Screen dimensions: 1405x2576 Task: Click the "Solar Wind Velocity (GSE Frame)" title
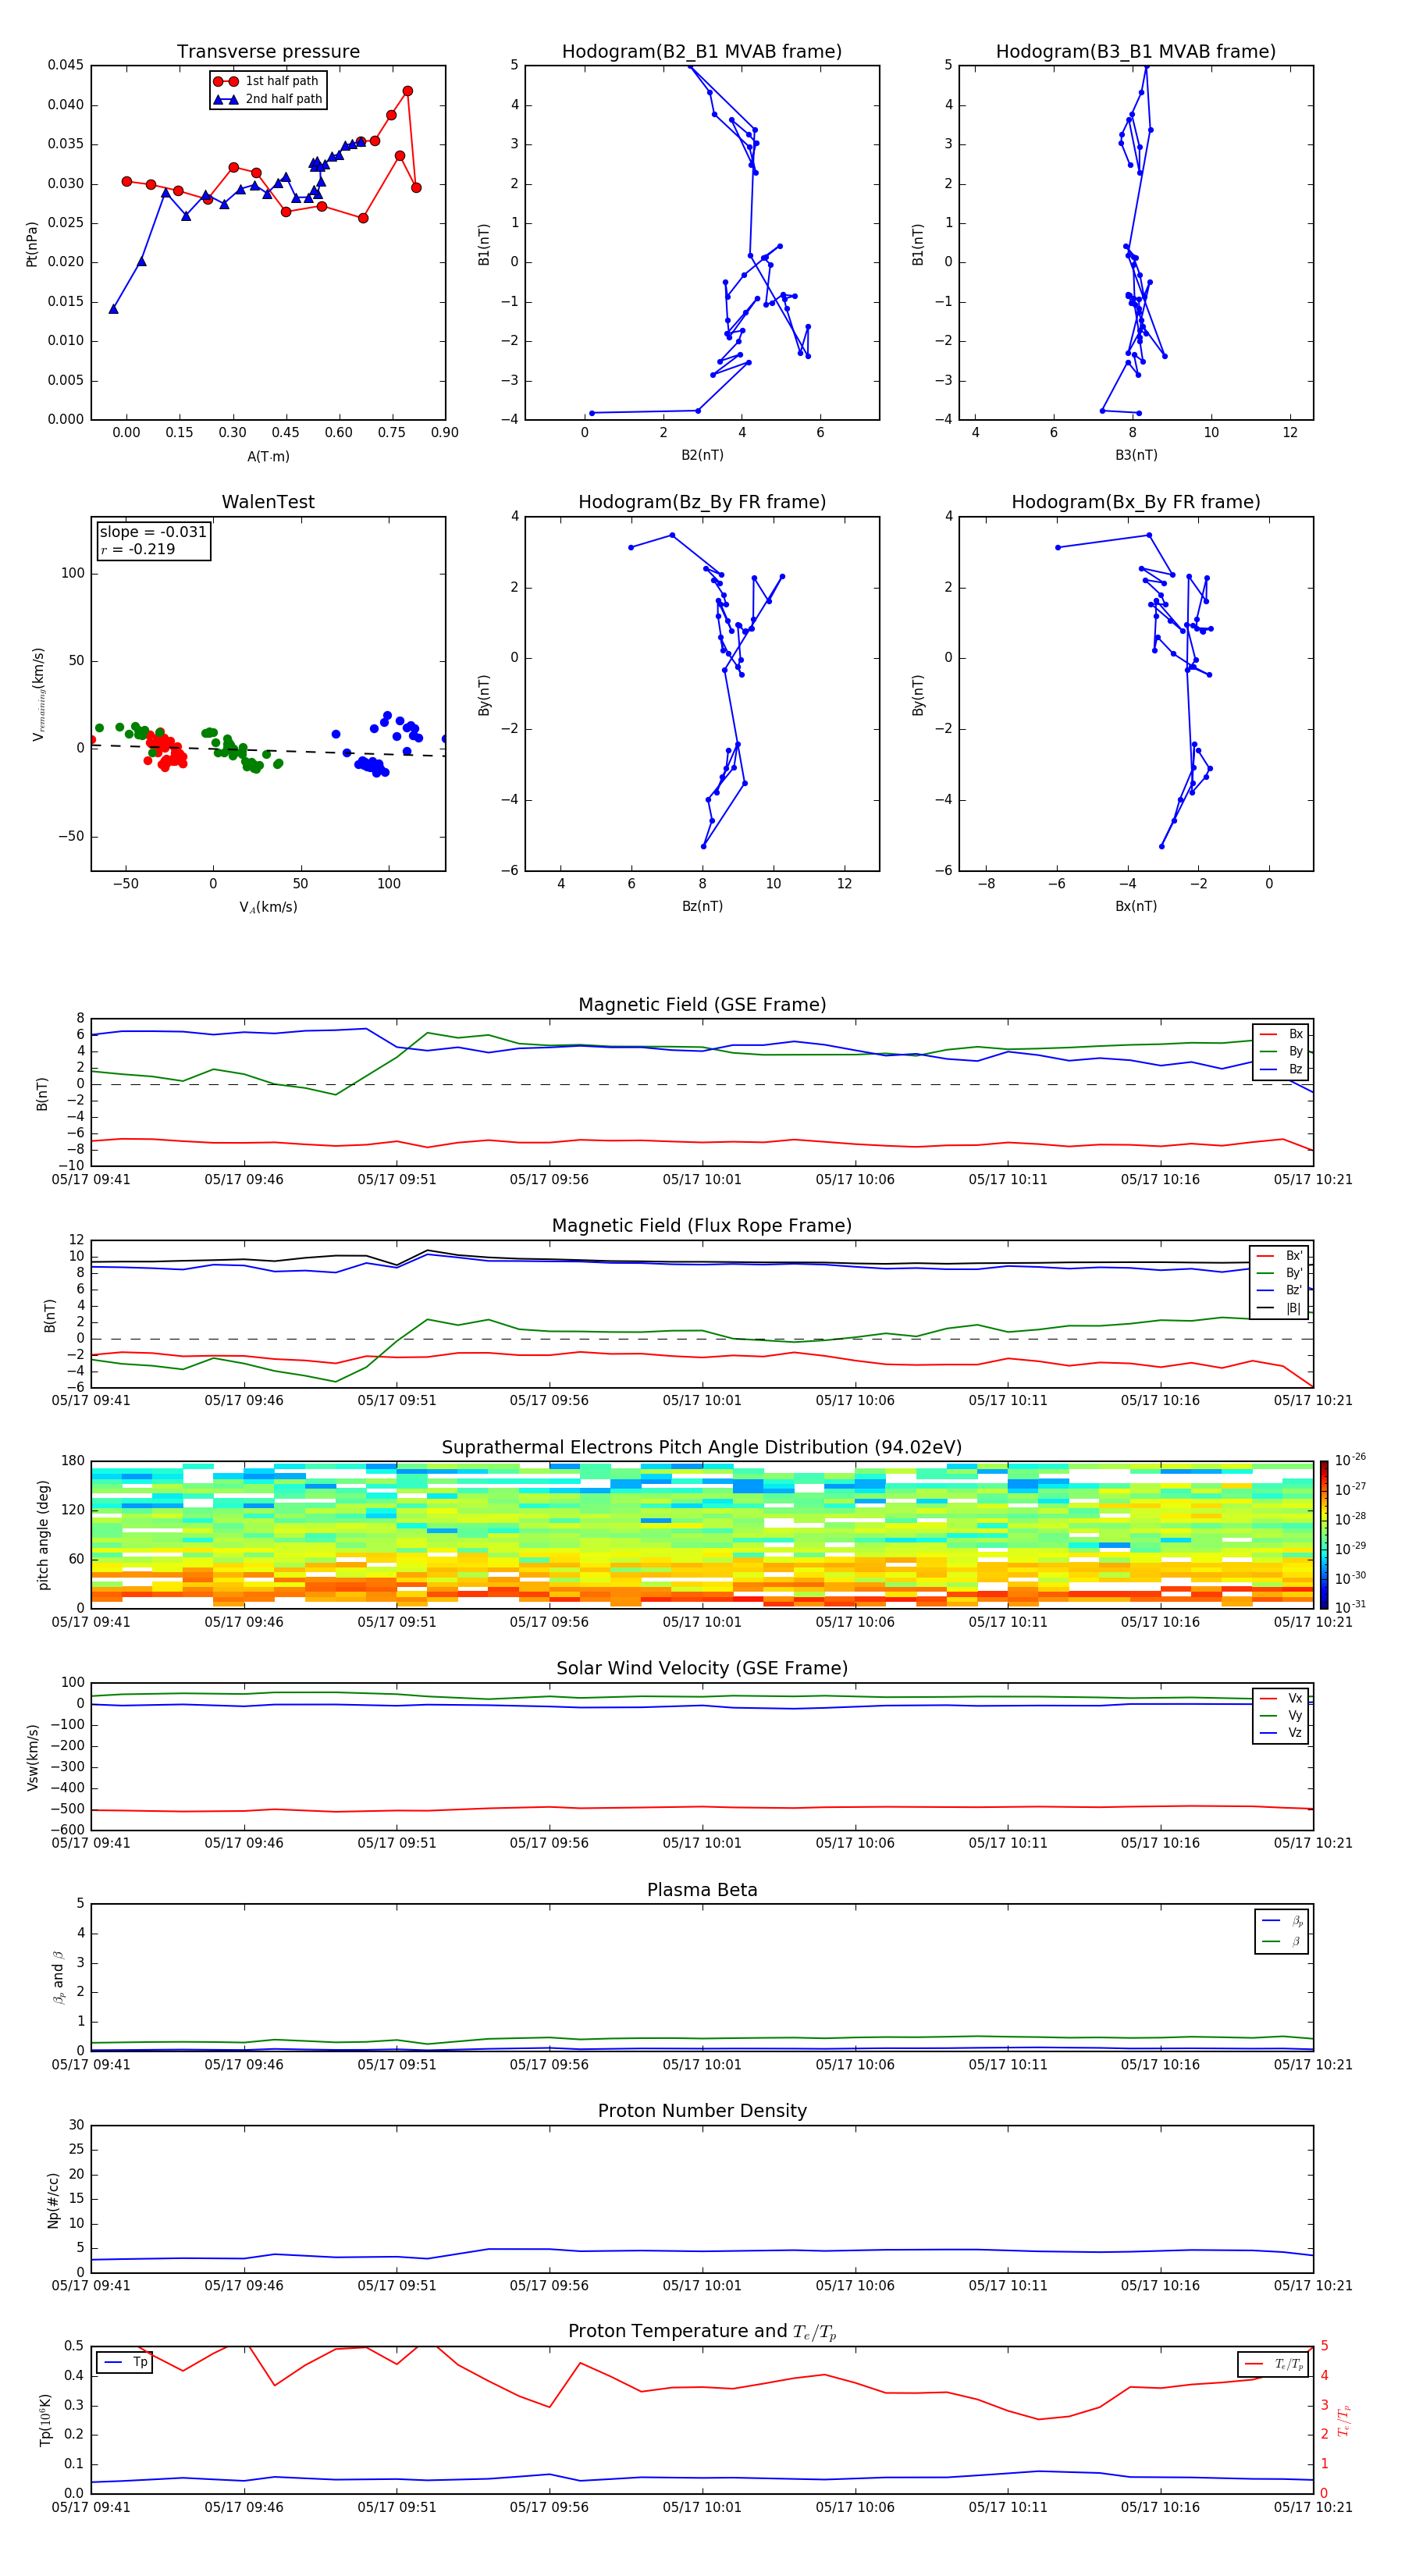(x=702, y=1668)
